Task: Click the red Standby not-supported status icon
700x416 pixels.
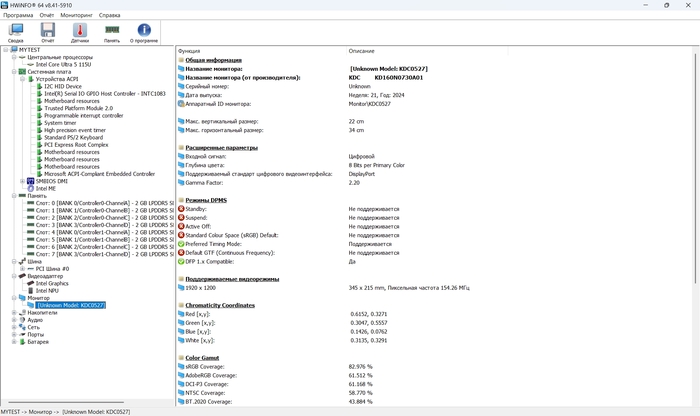Action: [181, 209]
